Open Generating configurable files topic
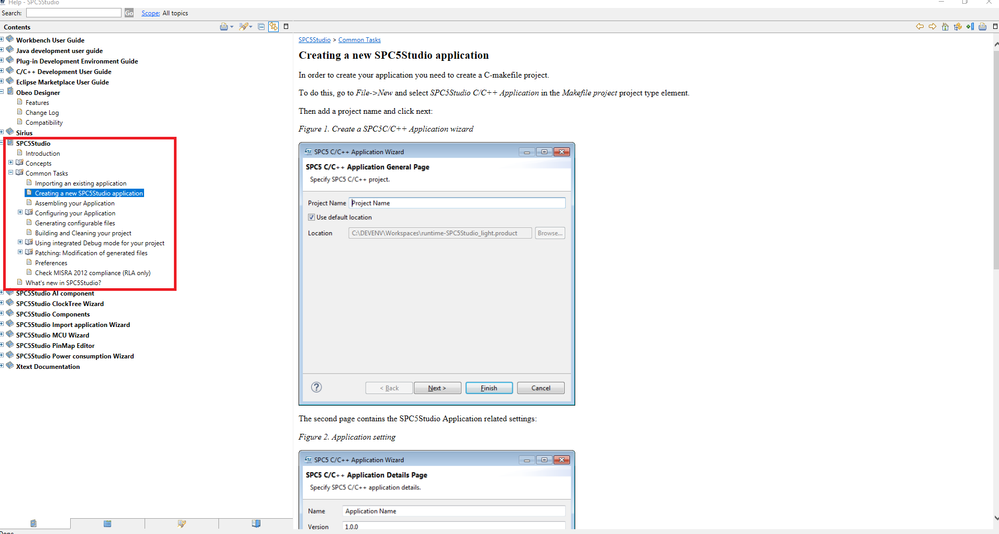This screenshot has width=999, height=534. point(75,223)
